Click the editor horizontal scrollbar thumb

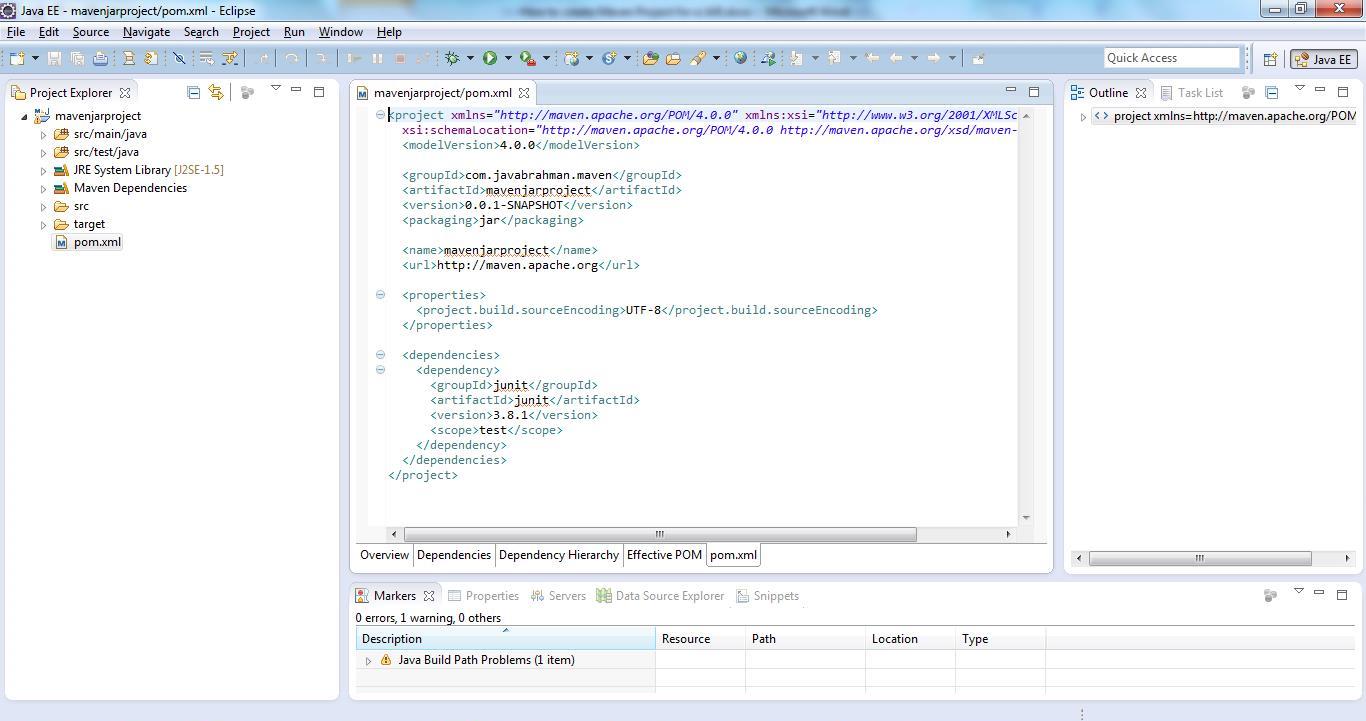pyautogui.click(x=659, y=534)
